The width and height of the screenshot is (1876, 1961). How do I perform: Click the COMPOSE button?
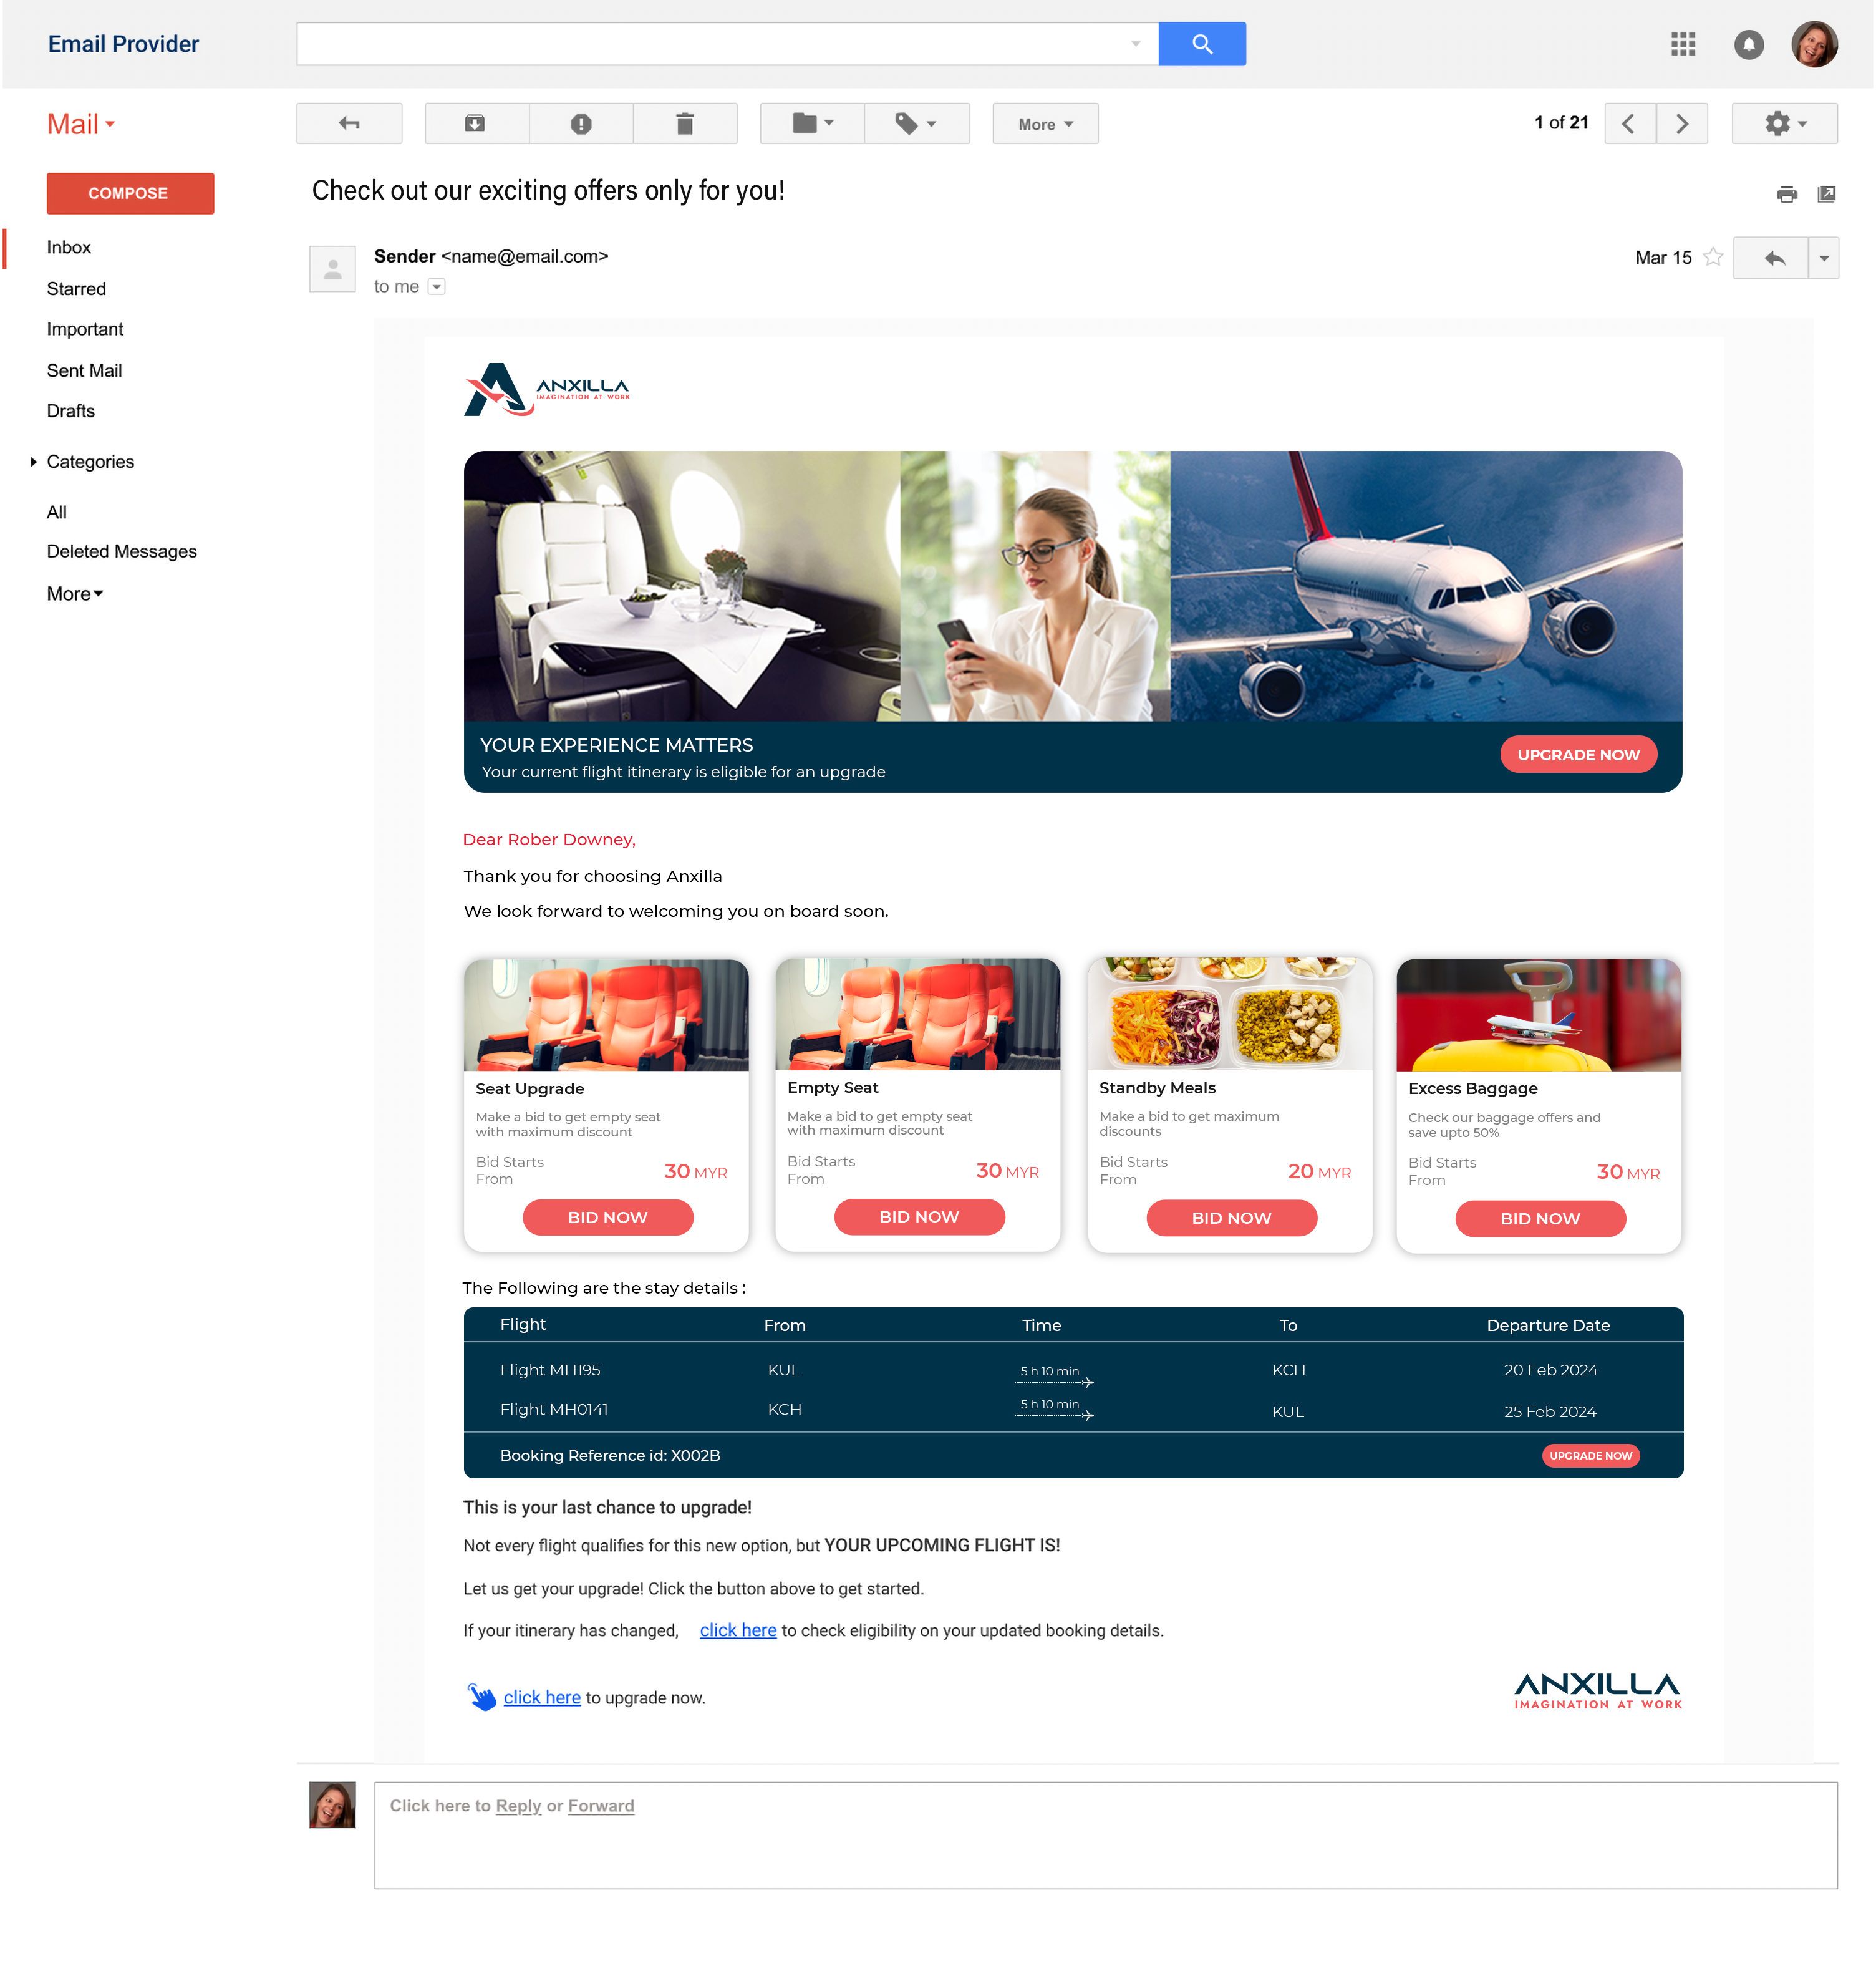130,193
